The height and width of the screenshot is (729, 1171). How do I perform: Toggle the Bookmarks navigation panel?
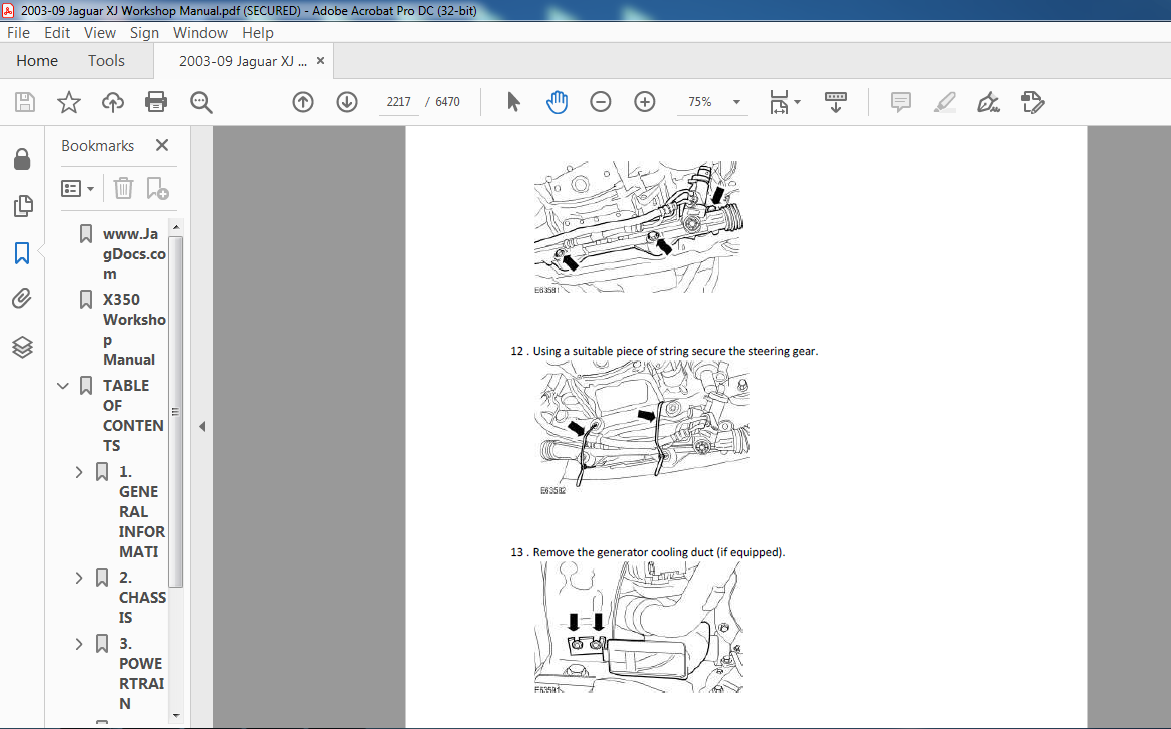point(22,252)
